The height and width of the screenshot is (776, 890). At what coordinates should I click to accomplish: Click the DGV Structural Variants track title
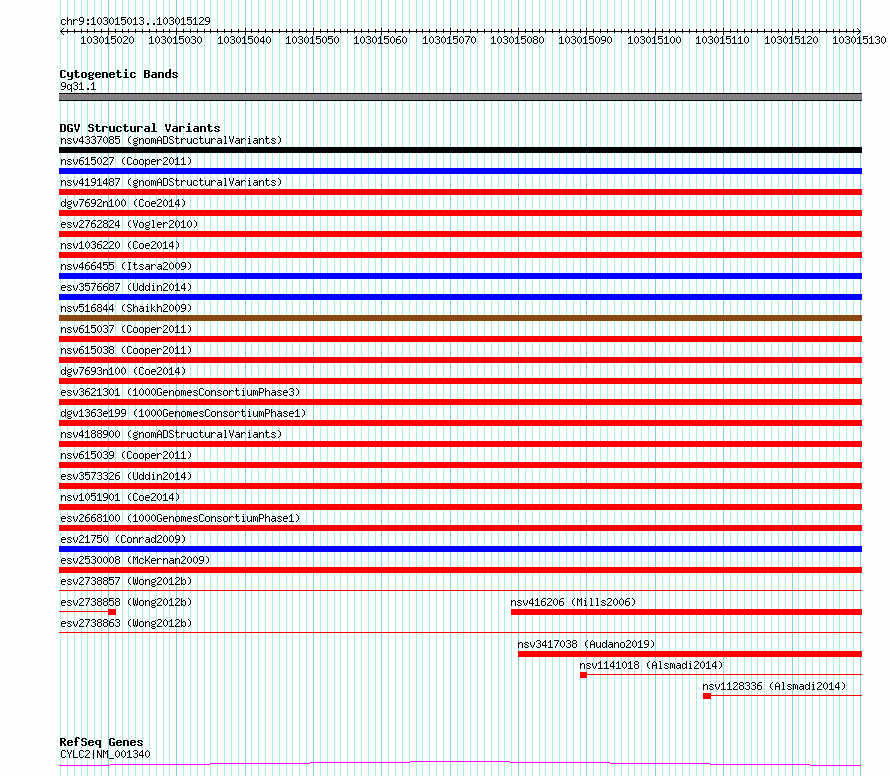(x=140, y=128)
